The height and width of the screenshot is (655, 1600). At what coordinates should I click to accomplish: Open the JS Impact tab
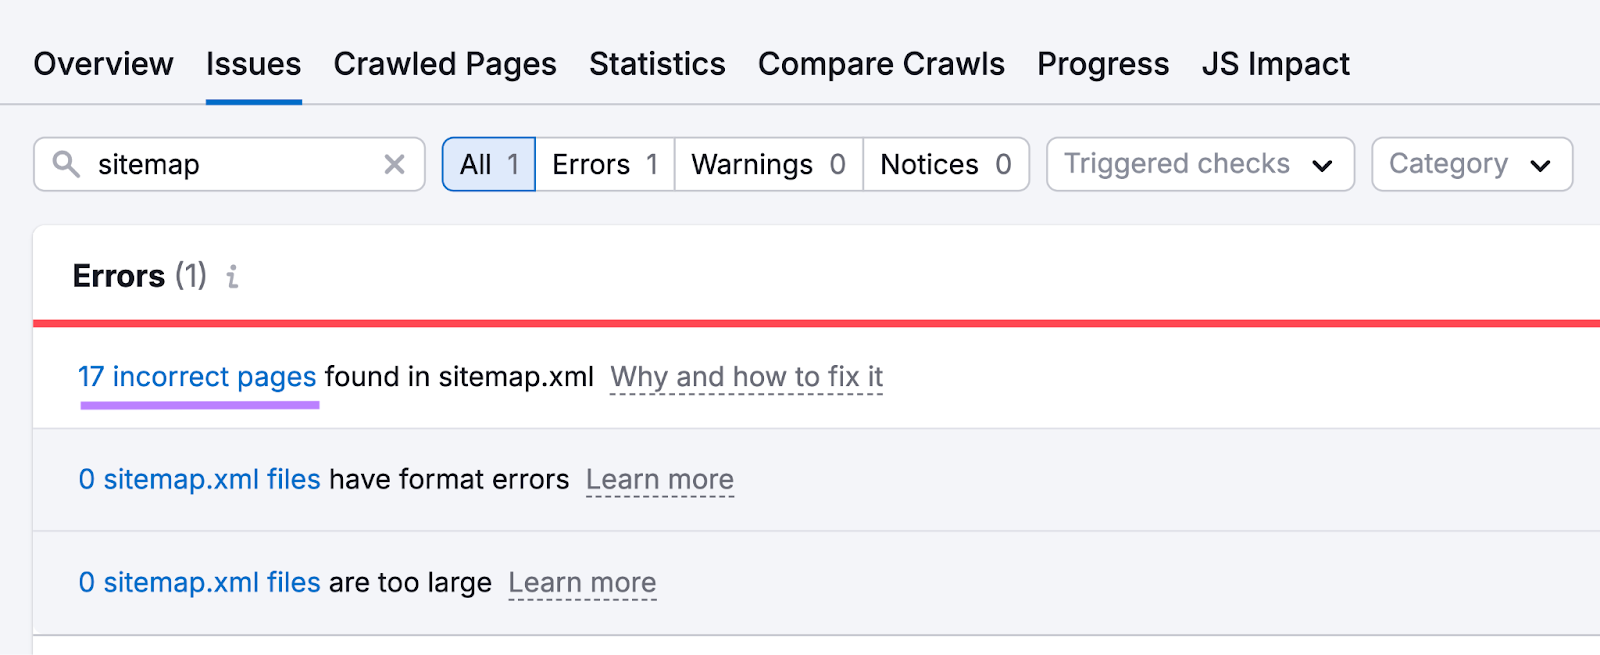(1275, 64)
